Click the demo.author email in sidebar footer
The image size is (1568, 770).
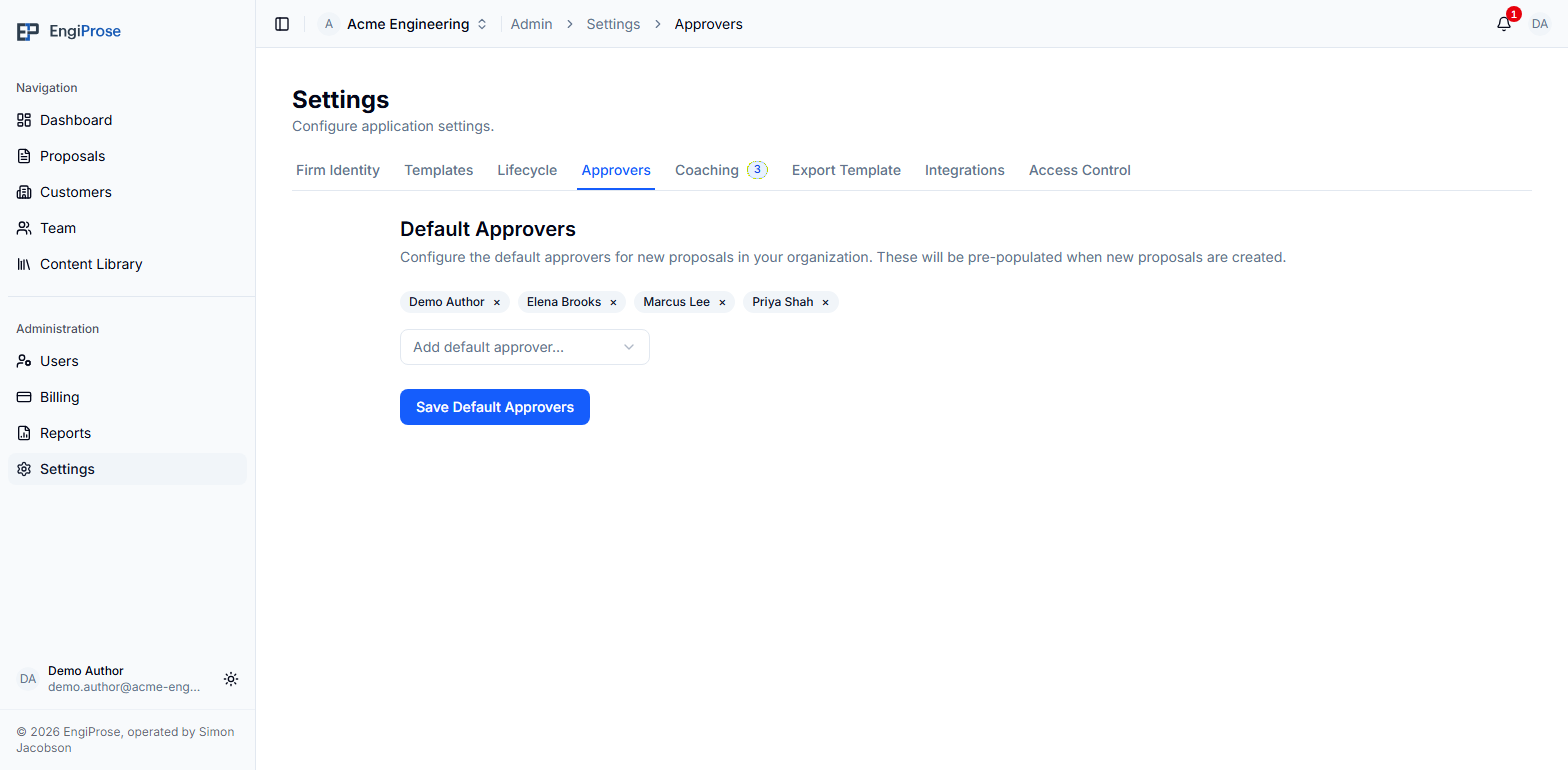(124, 687)
